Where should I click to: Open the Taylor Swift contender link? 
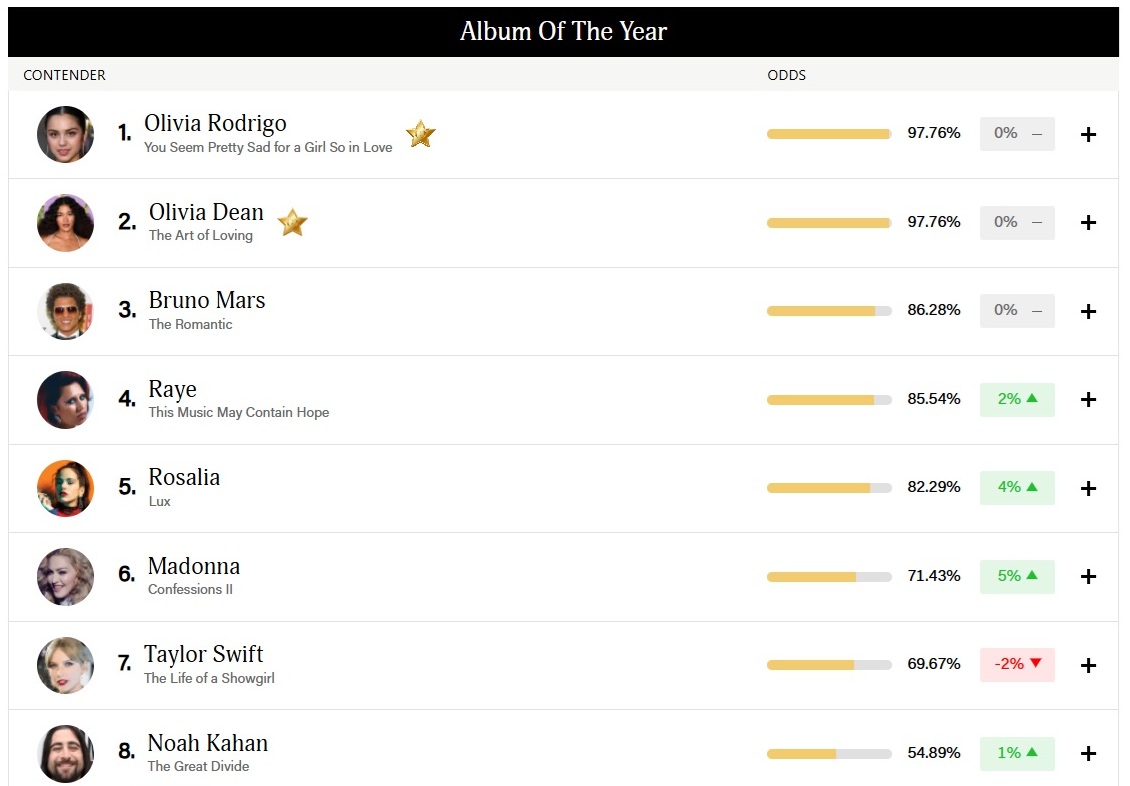click(x=203, y=654)
